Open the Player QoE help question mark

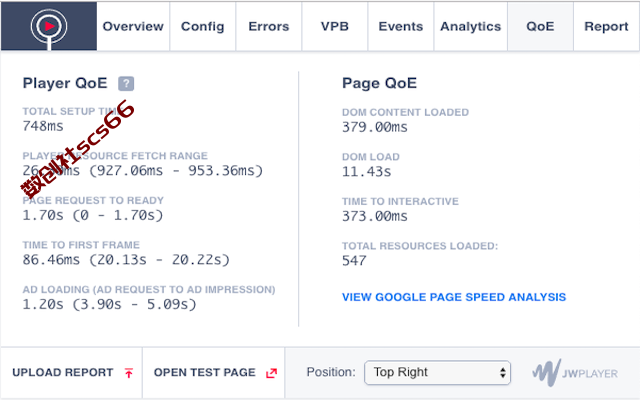tap(126, 84)
